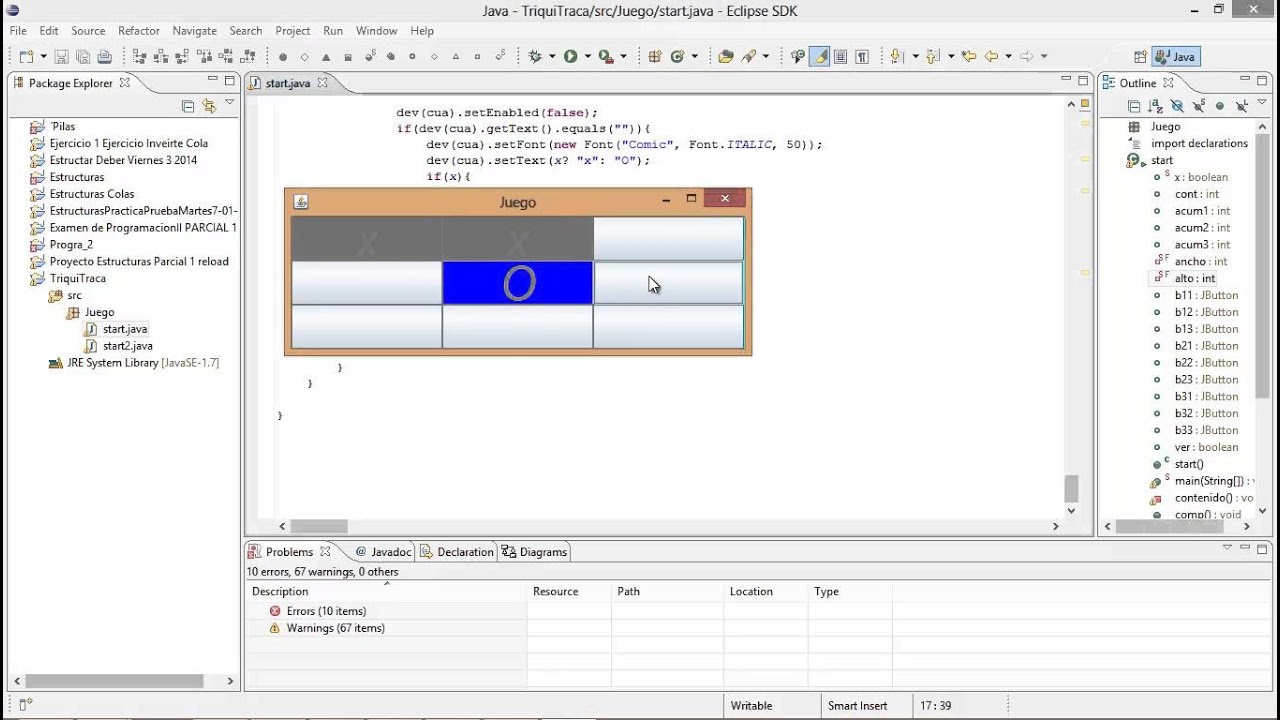Open the Run launch dropdown arrow
The image size is (1280, 720).
click(588, 57)
